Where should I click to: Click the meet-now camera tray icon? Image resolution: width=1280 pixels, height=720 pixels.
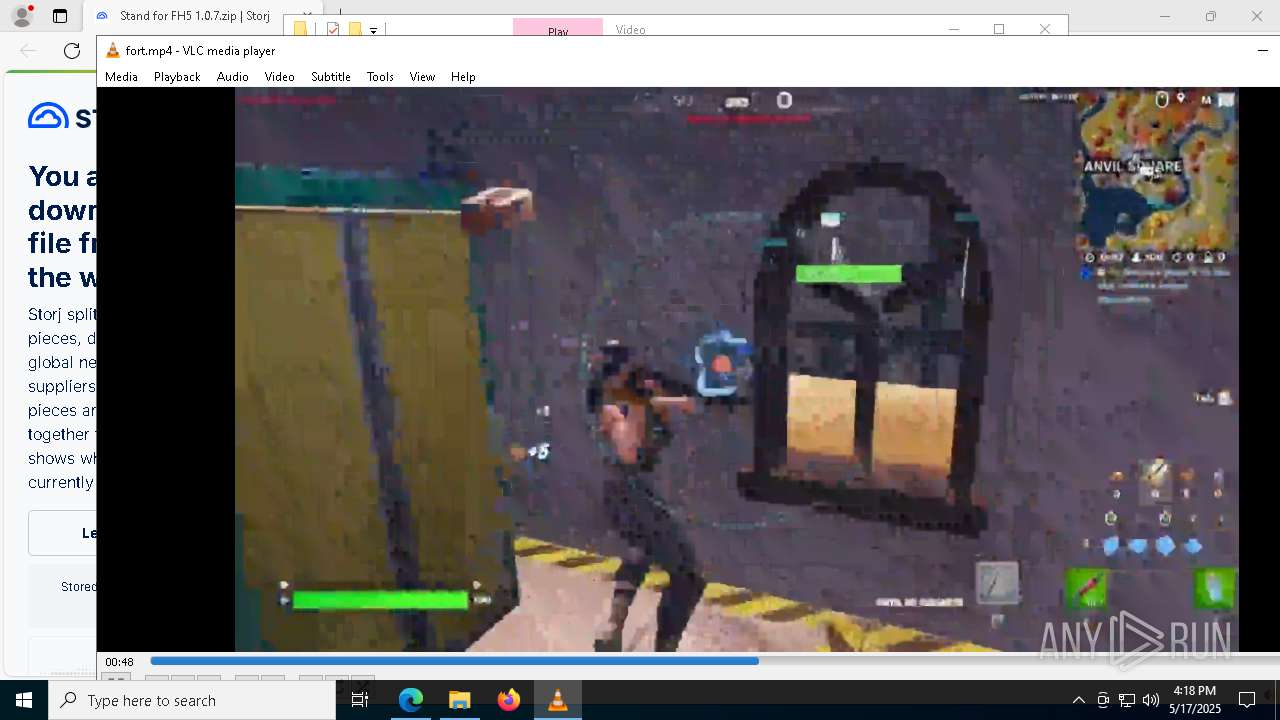point(1103,700)
